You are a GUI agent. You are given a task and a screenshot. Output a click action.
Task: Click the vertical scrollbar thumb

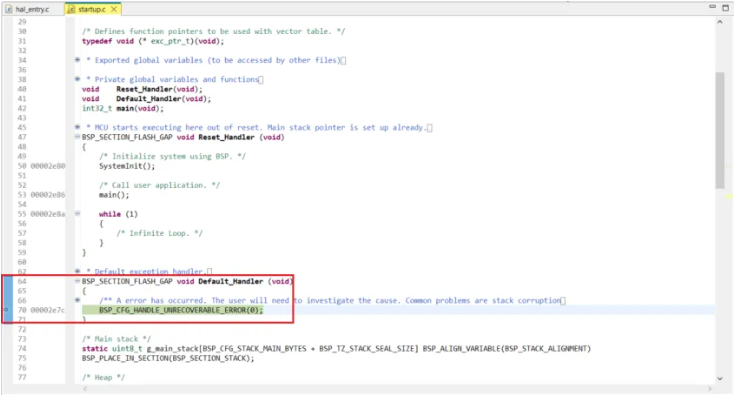pos(720,130)
